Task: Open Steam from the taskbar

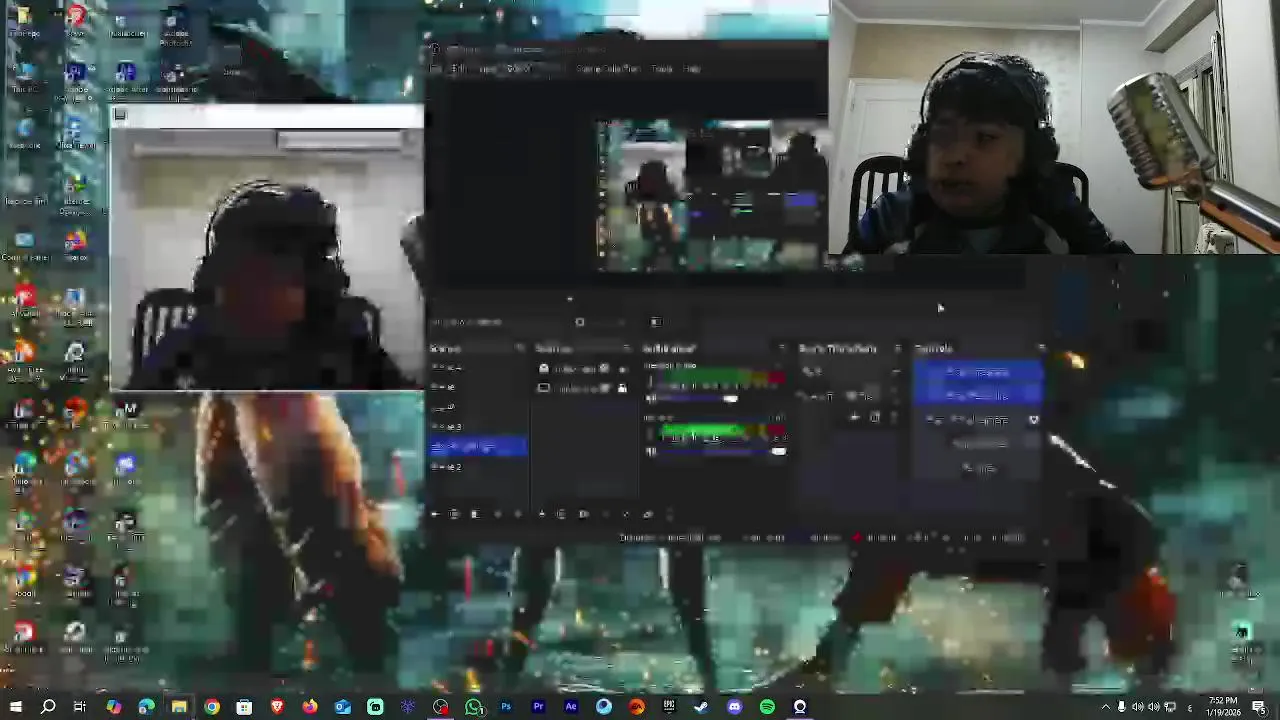Action: click(701, 707)
